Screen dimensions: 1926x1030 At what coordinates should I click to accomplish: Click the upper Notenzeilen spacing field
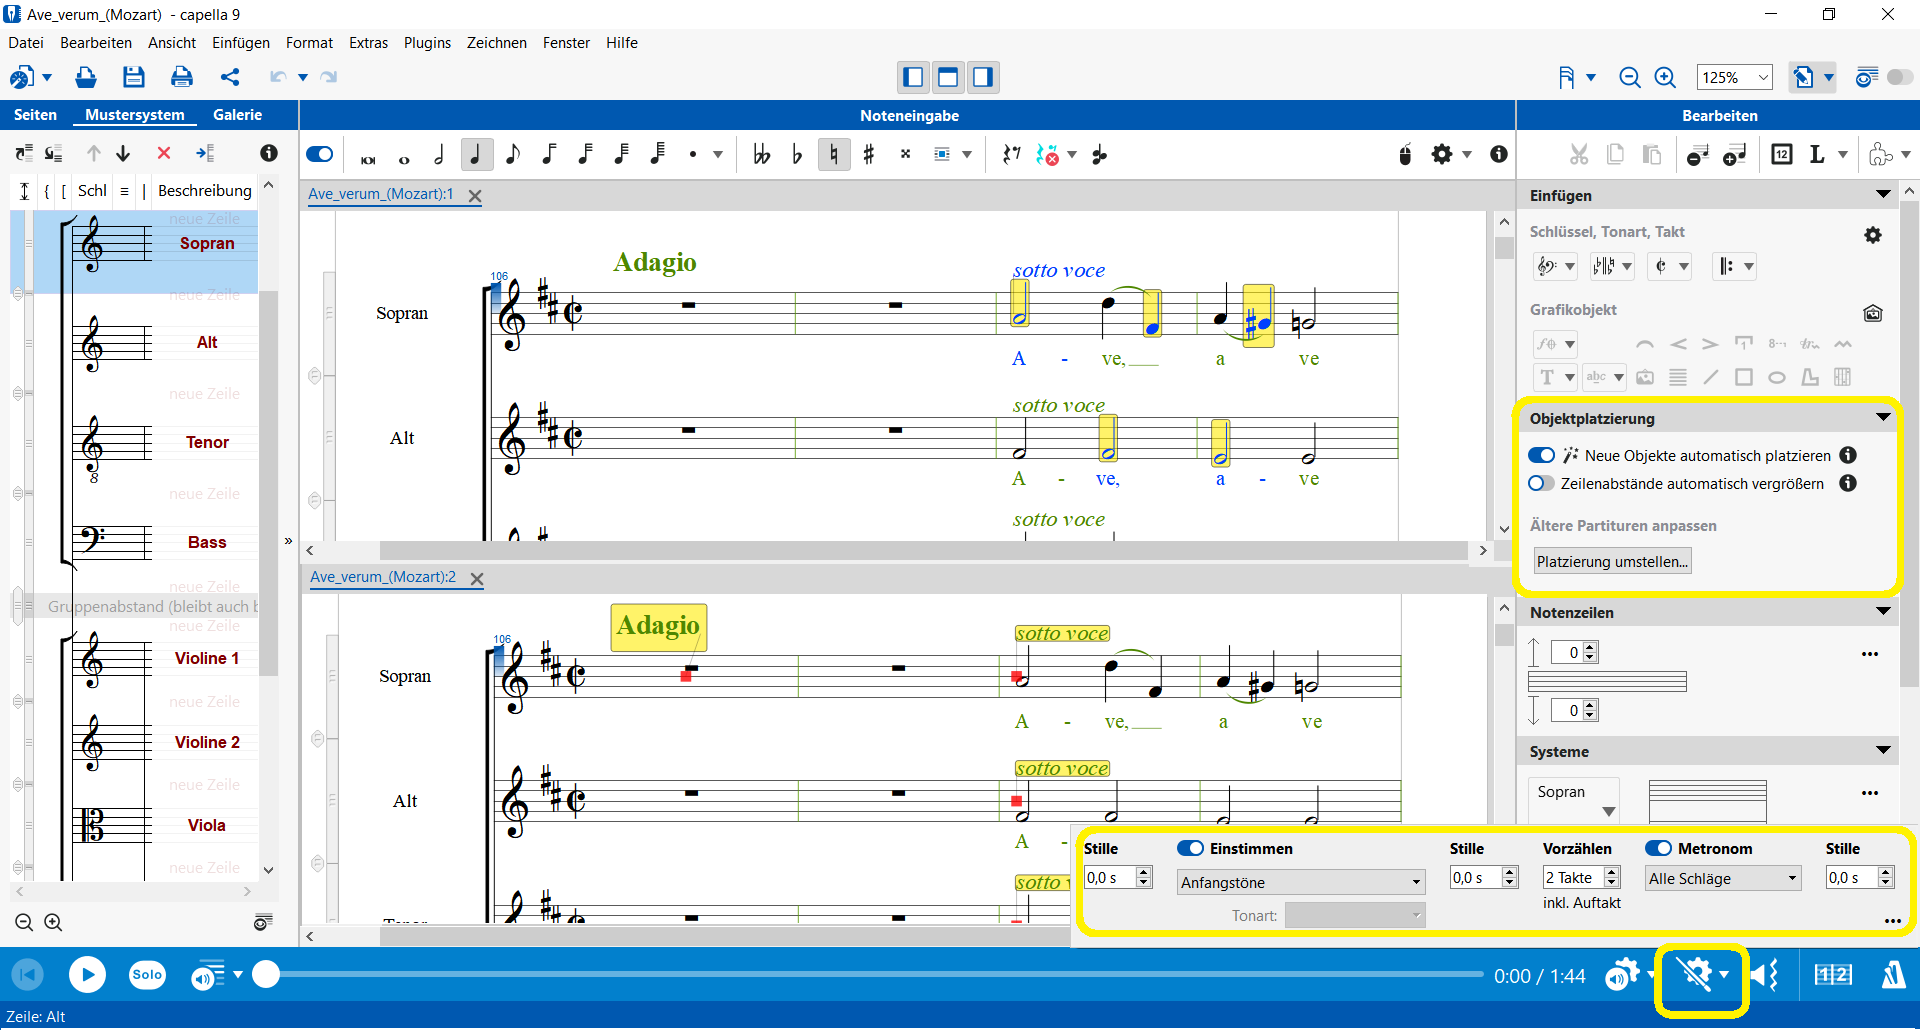tap(1567, 652)
